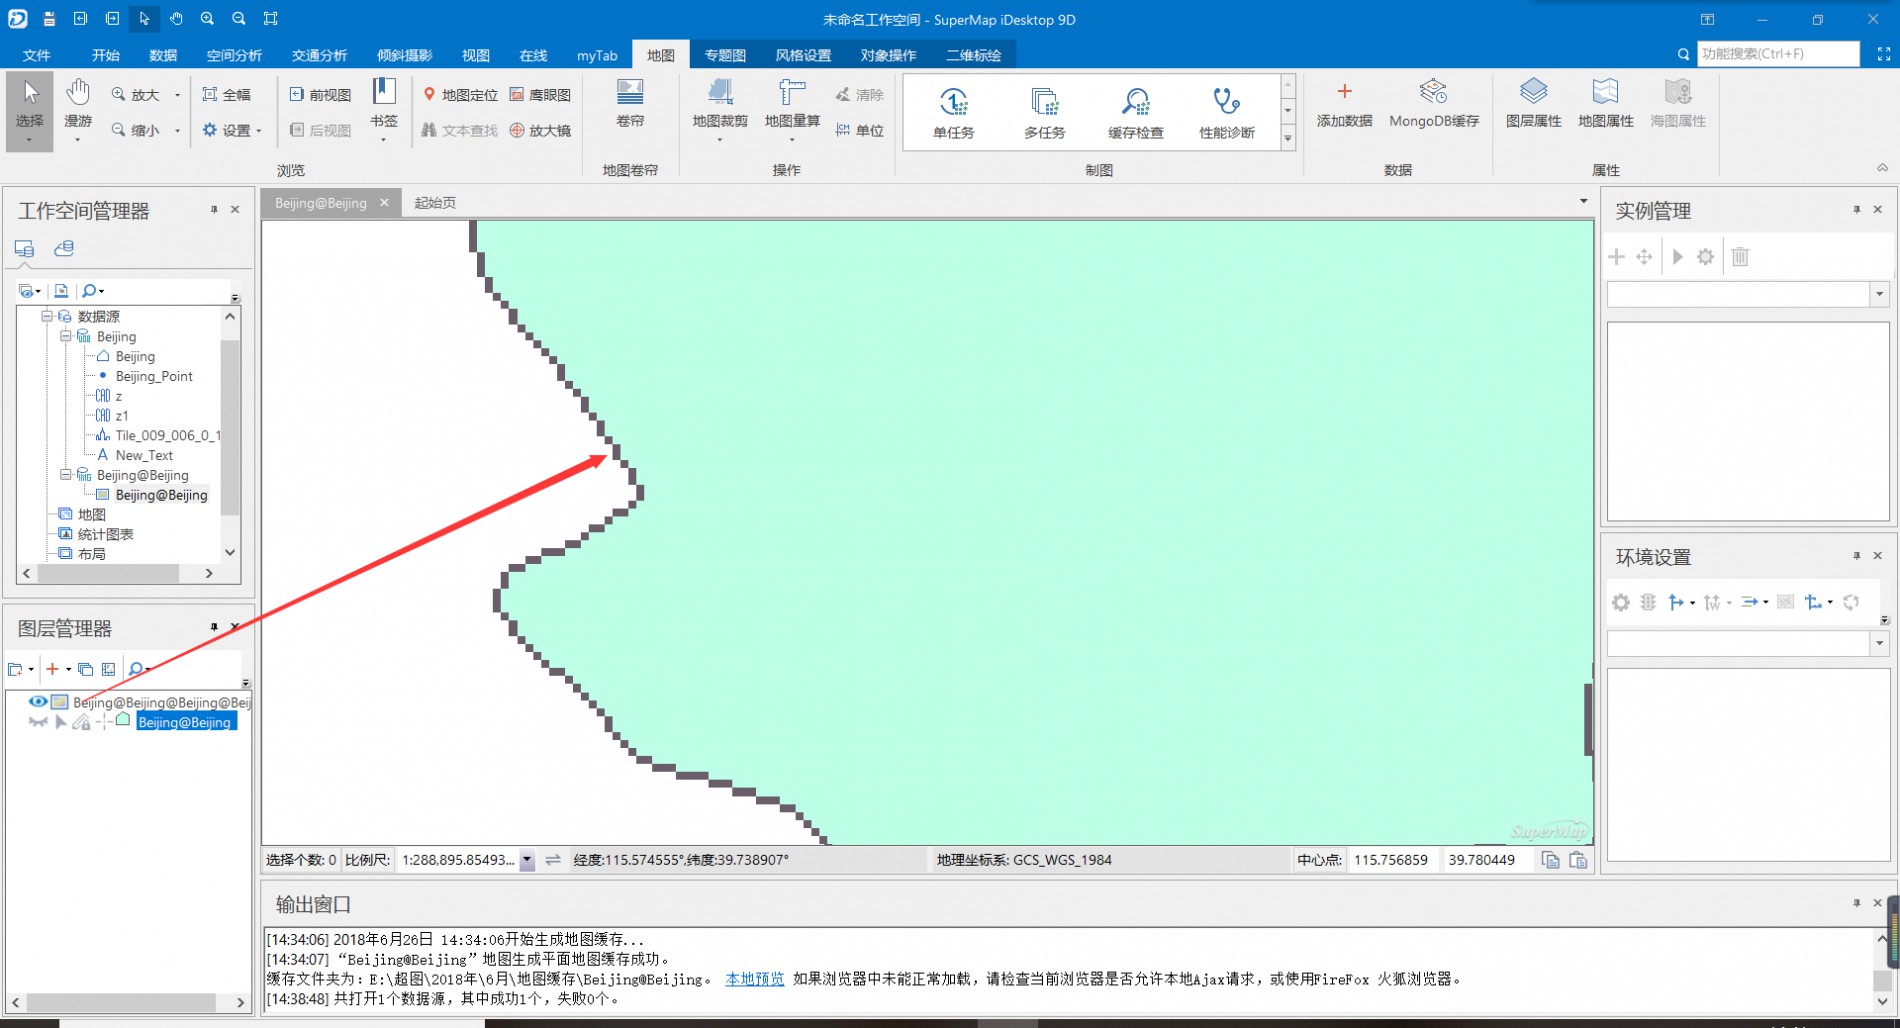Screen dimensions: 1900x1028
Task: Open 地图属性 map properties
Action: tap(1605, 104)
